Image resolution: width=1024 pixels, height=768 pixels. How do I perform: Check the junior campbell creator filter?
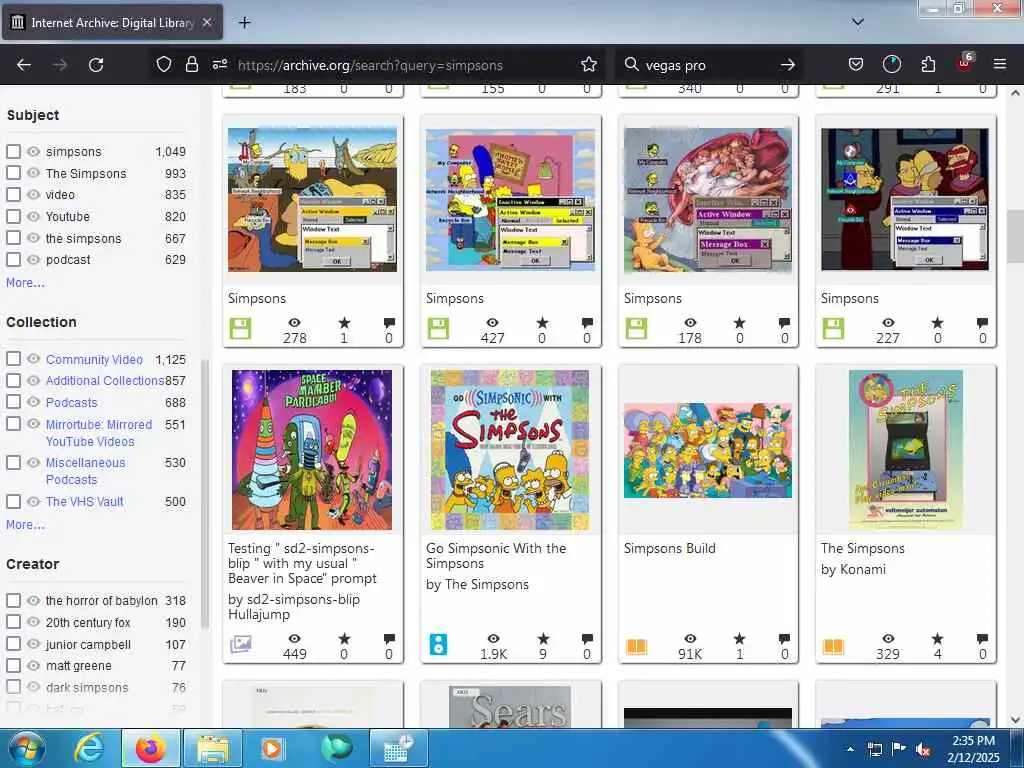tap(13, 644)
